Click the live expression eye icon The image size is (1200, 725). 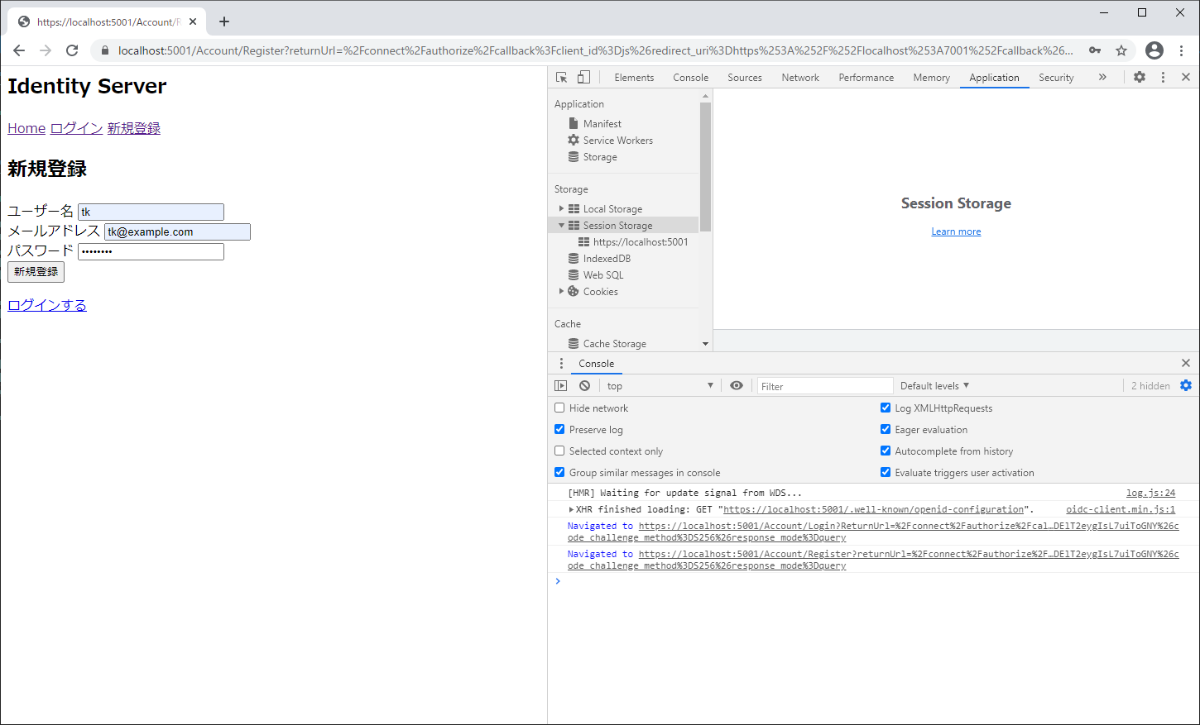737,386
